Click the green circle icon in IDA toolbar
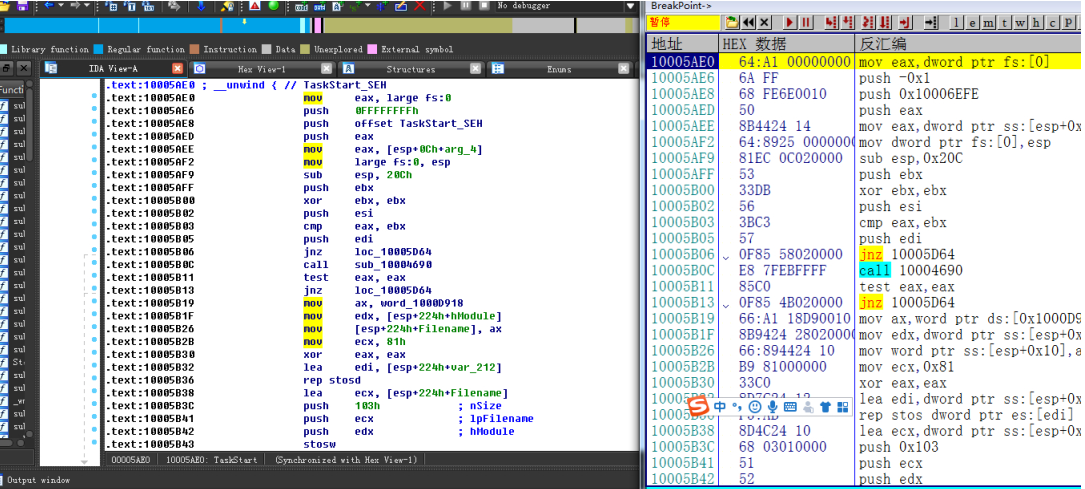The height and width of the screenshot is (489, 1085). (x=273, y=6)
